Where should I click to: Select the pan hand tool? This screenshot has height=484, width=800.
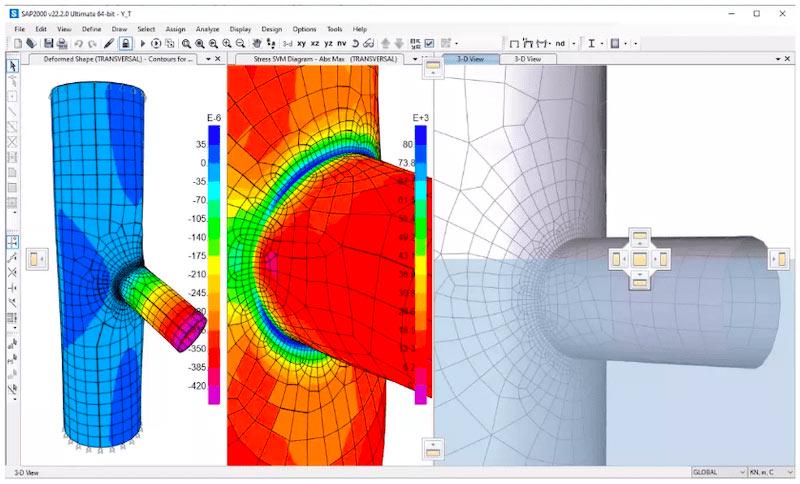257,44
